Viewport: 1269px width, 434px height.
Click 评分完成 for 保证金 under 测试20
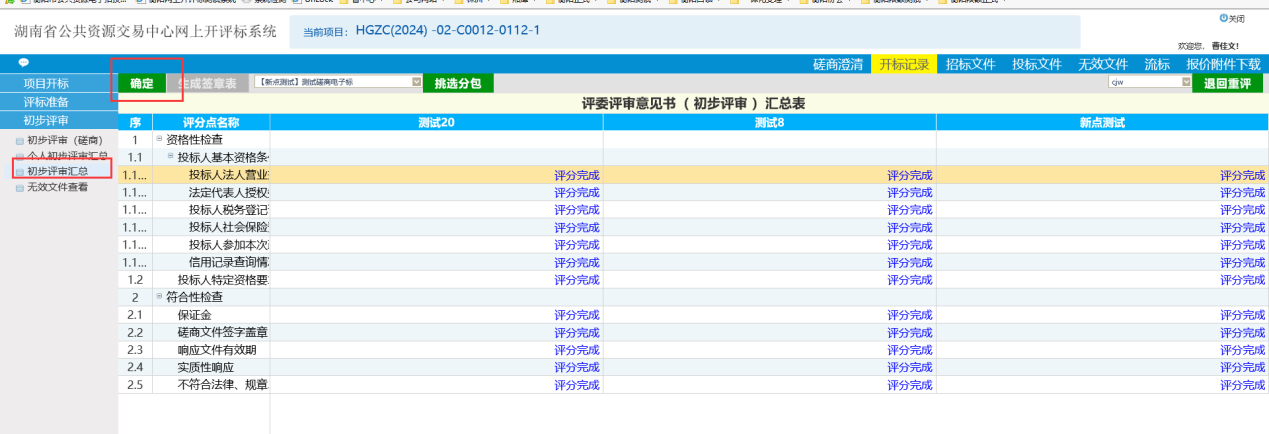577,315
